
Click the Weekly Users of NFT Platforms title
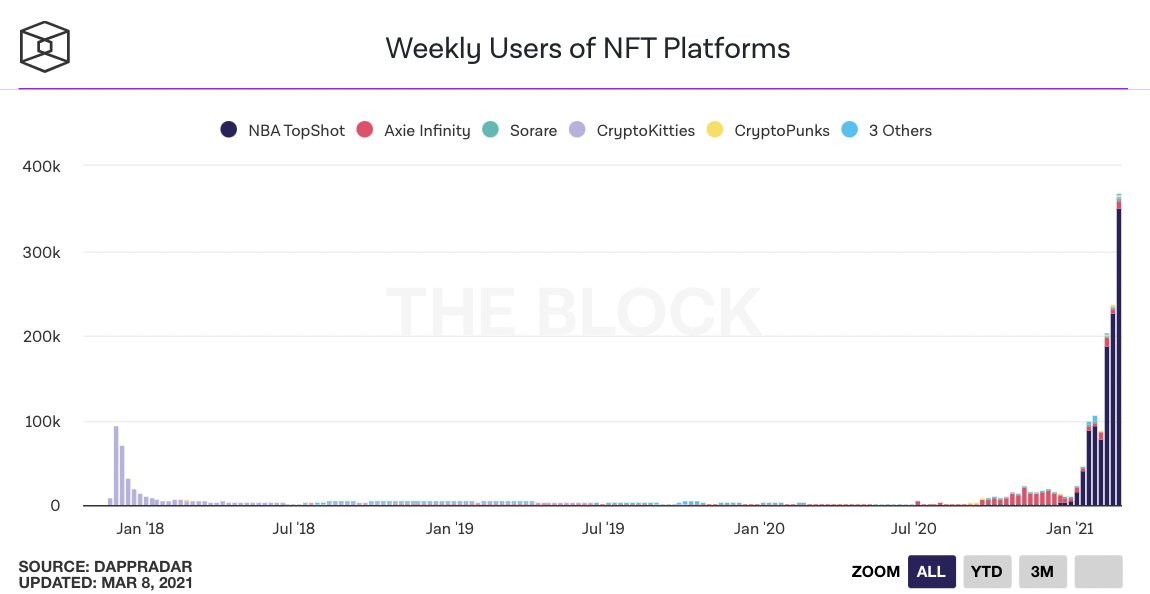click(x=588, y=48)
